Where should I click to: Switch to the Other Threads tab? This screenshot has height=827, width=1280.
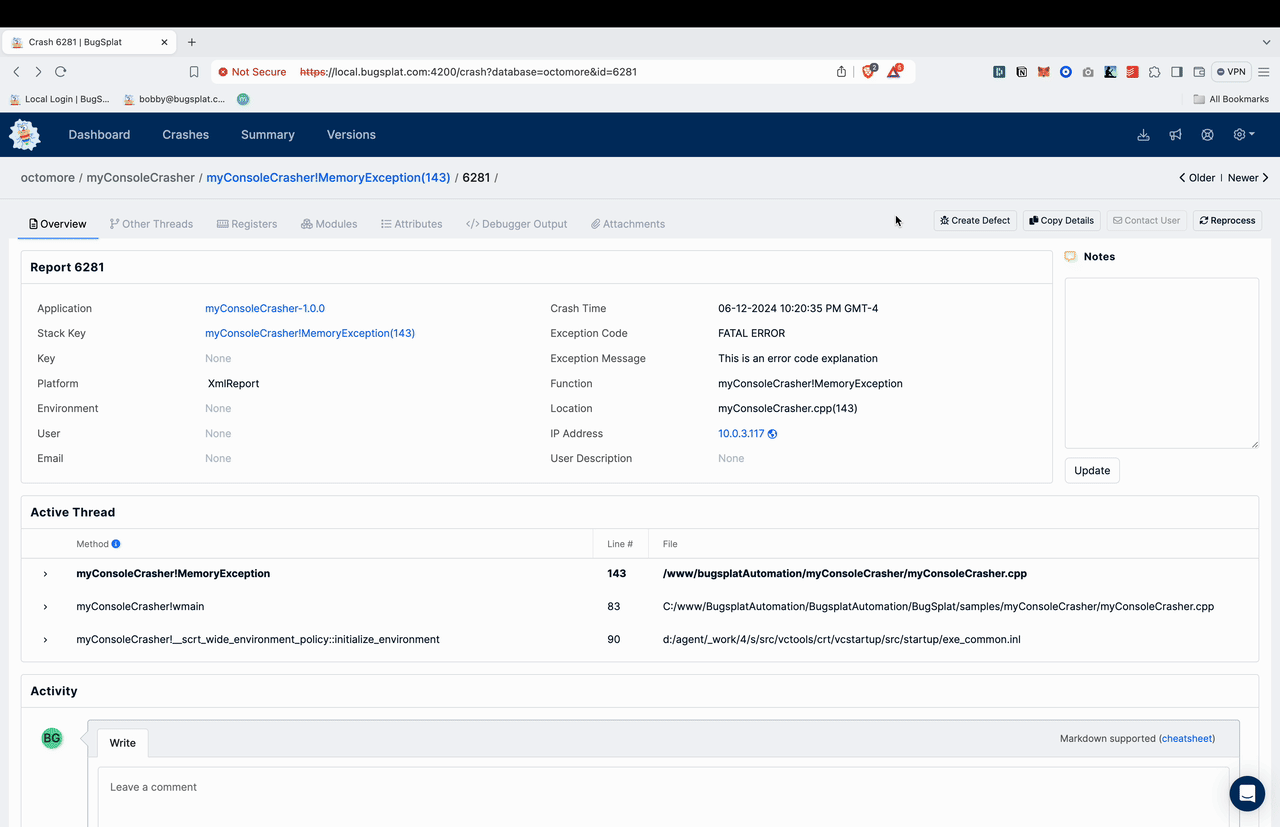[x=151, y=224]
